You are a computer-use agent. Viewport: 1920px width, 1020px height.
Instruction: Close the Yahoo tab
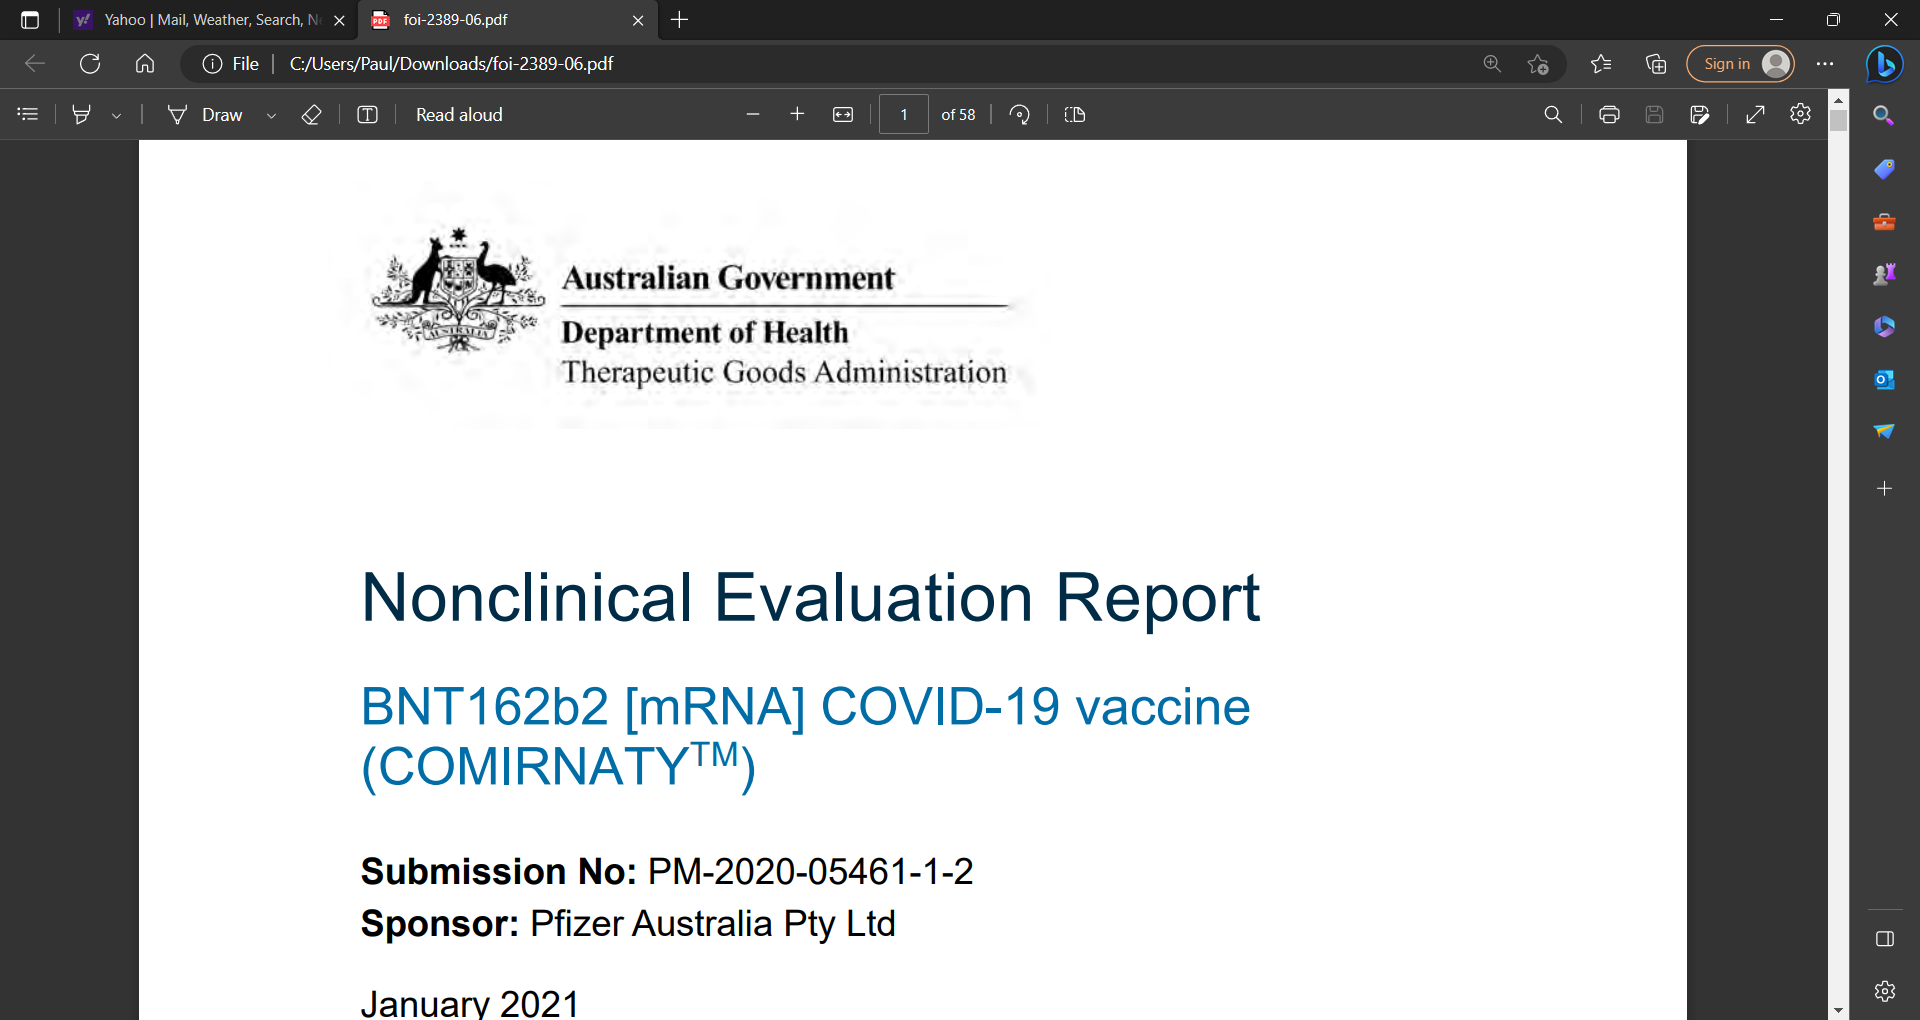click(339, 20)
